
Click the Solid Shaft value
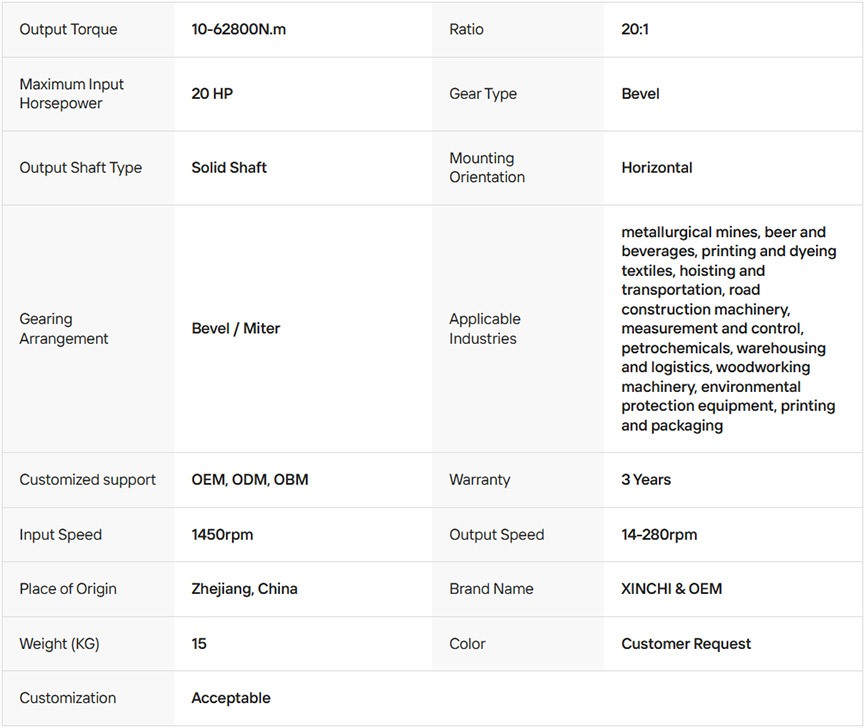point(229,168)
